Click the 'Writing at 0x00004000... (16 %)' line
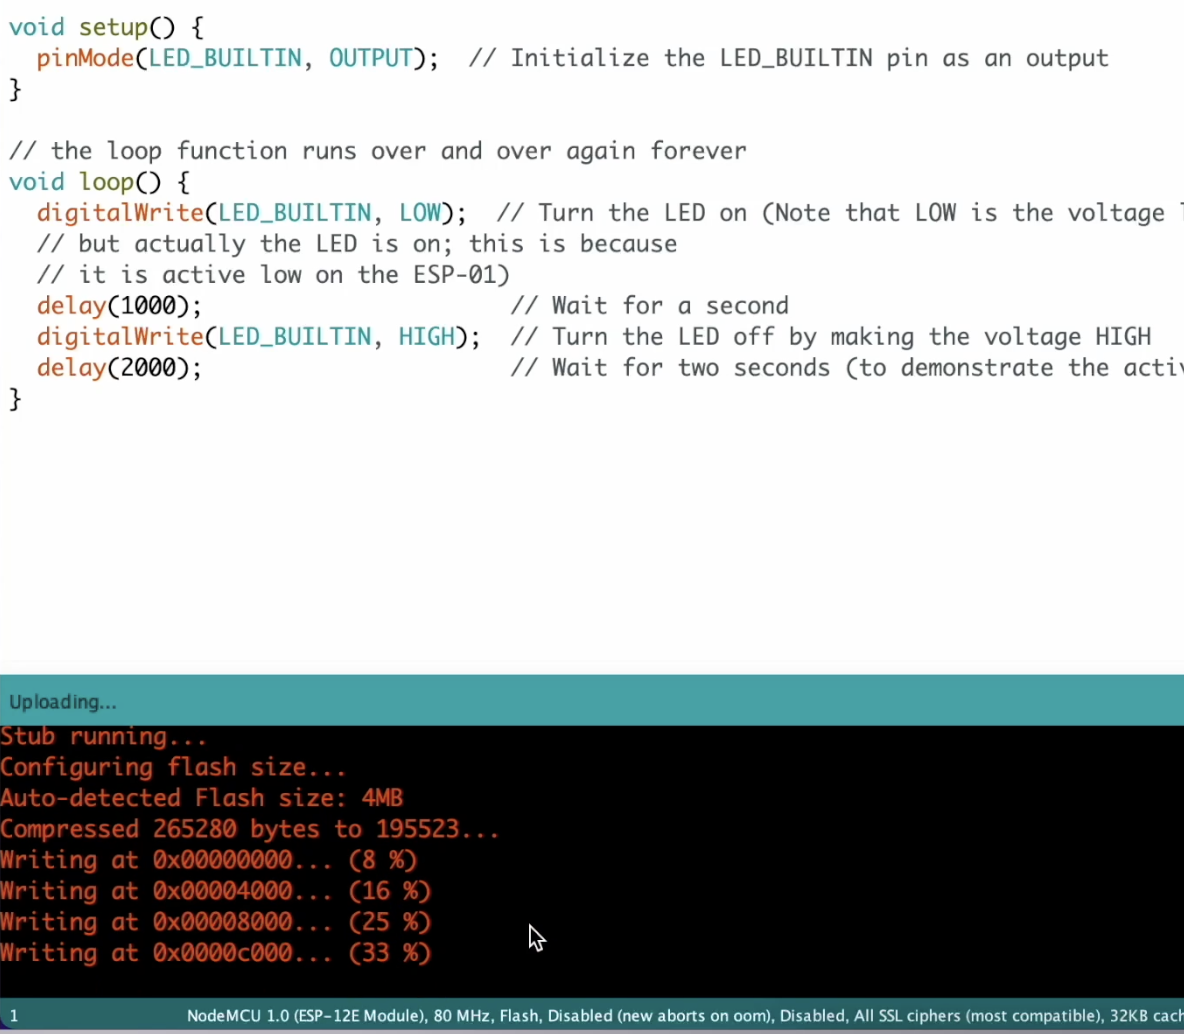The height and width of the screenshot is (1034, 1184). pyautogui.click(x=215, y=891)
